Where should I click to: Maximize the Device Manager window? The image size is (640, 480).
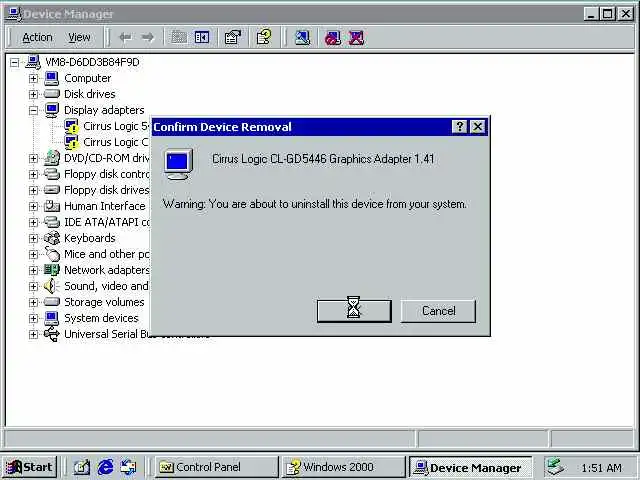pyautogui.click(x=607, y=14)
